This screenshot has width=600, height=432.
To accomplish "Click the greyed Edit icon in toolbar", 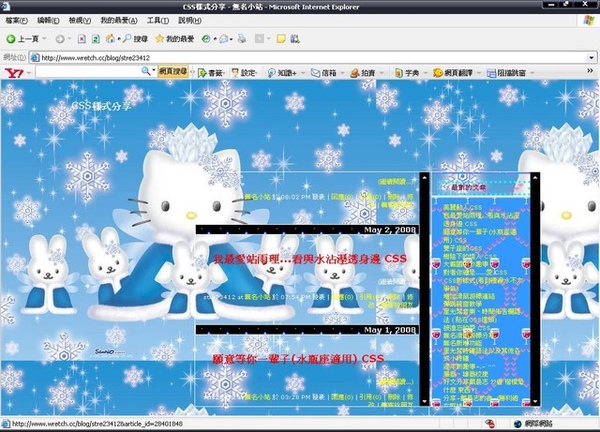I will coord(259,39).
